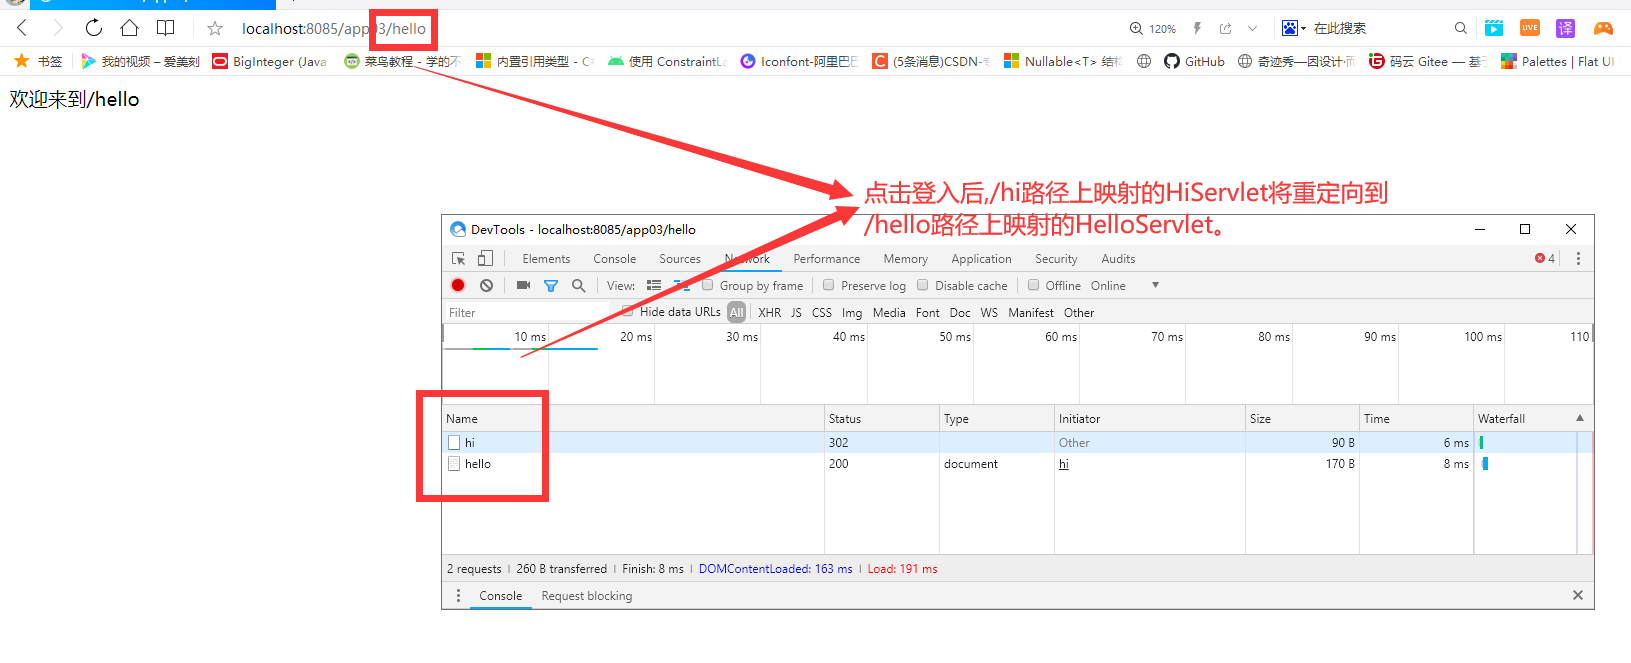The image size is (1631, 663).
Task: Switch to the Sources tab
Action: [680, 258]
